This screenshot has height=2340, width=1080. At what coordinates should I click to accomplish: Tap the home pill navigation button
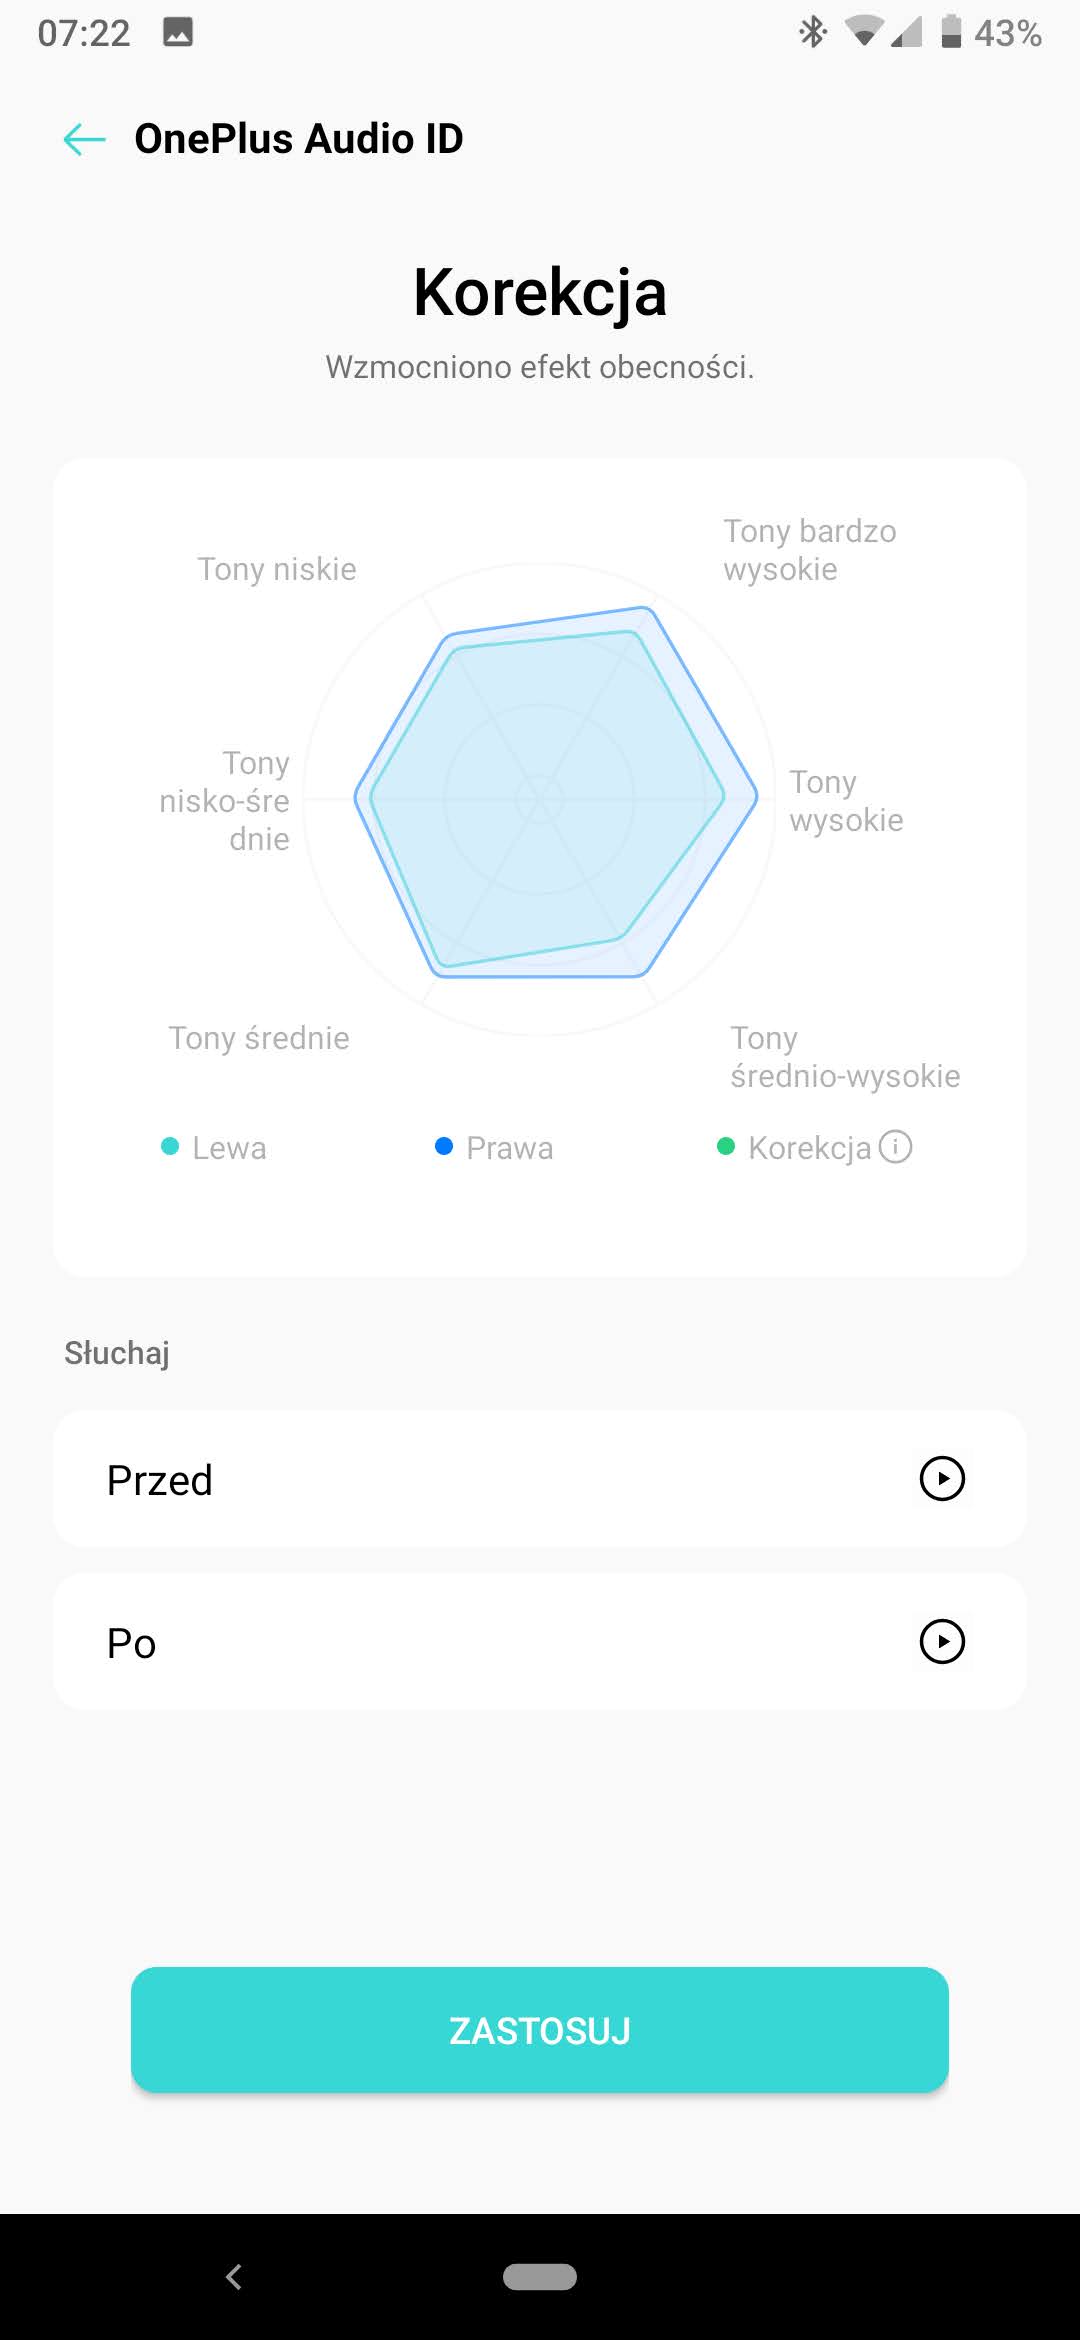tap(540, 2277)
